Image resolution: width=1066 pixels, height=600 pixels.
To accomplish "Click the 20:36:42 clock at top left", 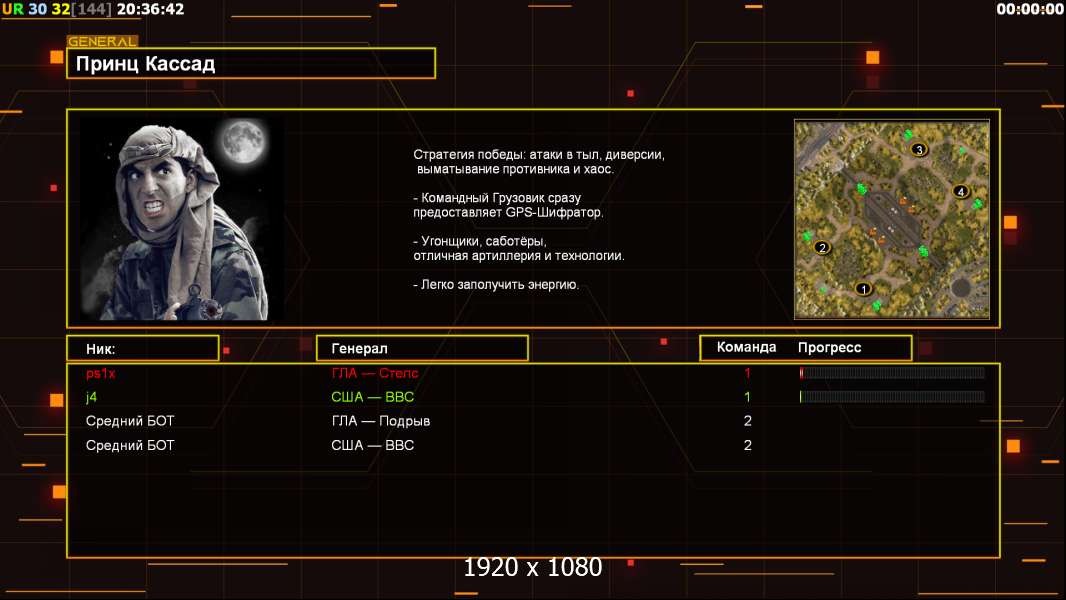I will pos(150,9).
